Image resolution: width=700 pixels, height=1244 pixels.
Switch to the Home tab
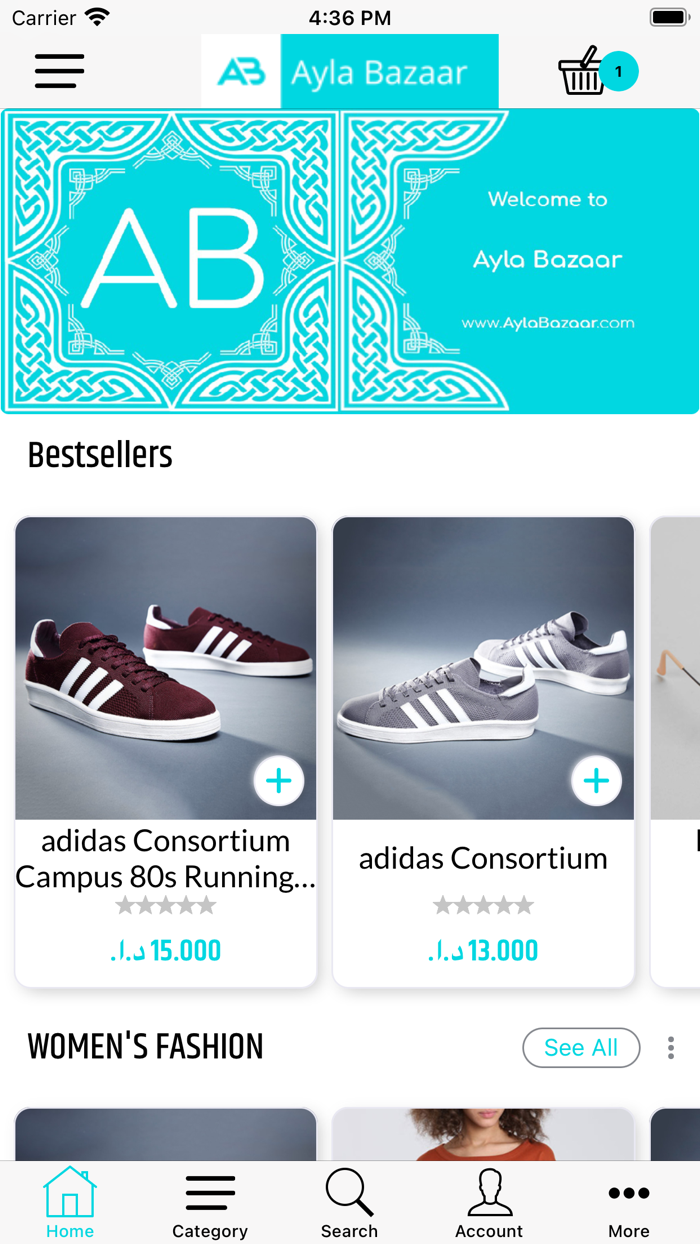point(70,1203)
